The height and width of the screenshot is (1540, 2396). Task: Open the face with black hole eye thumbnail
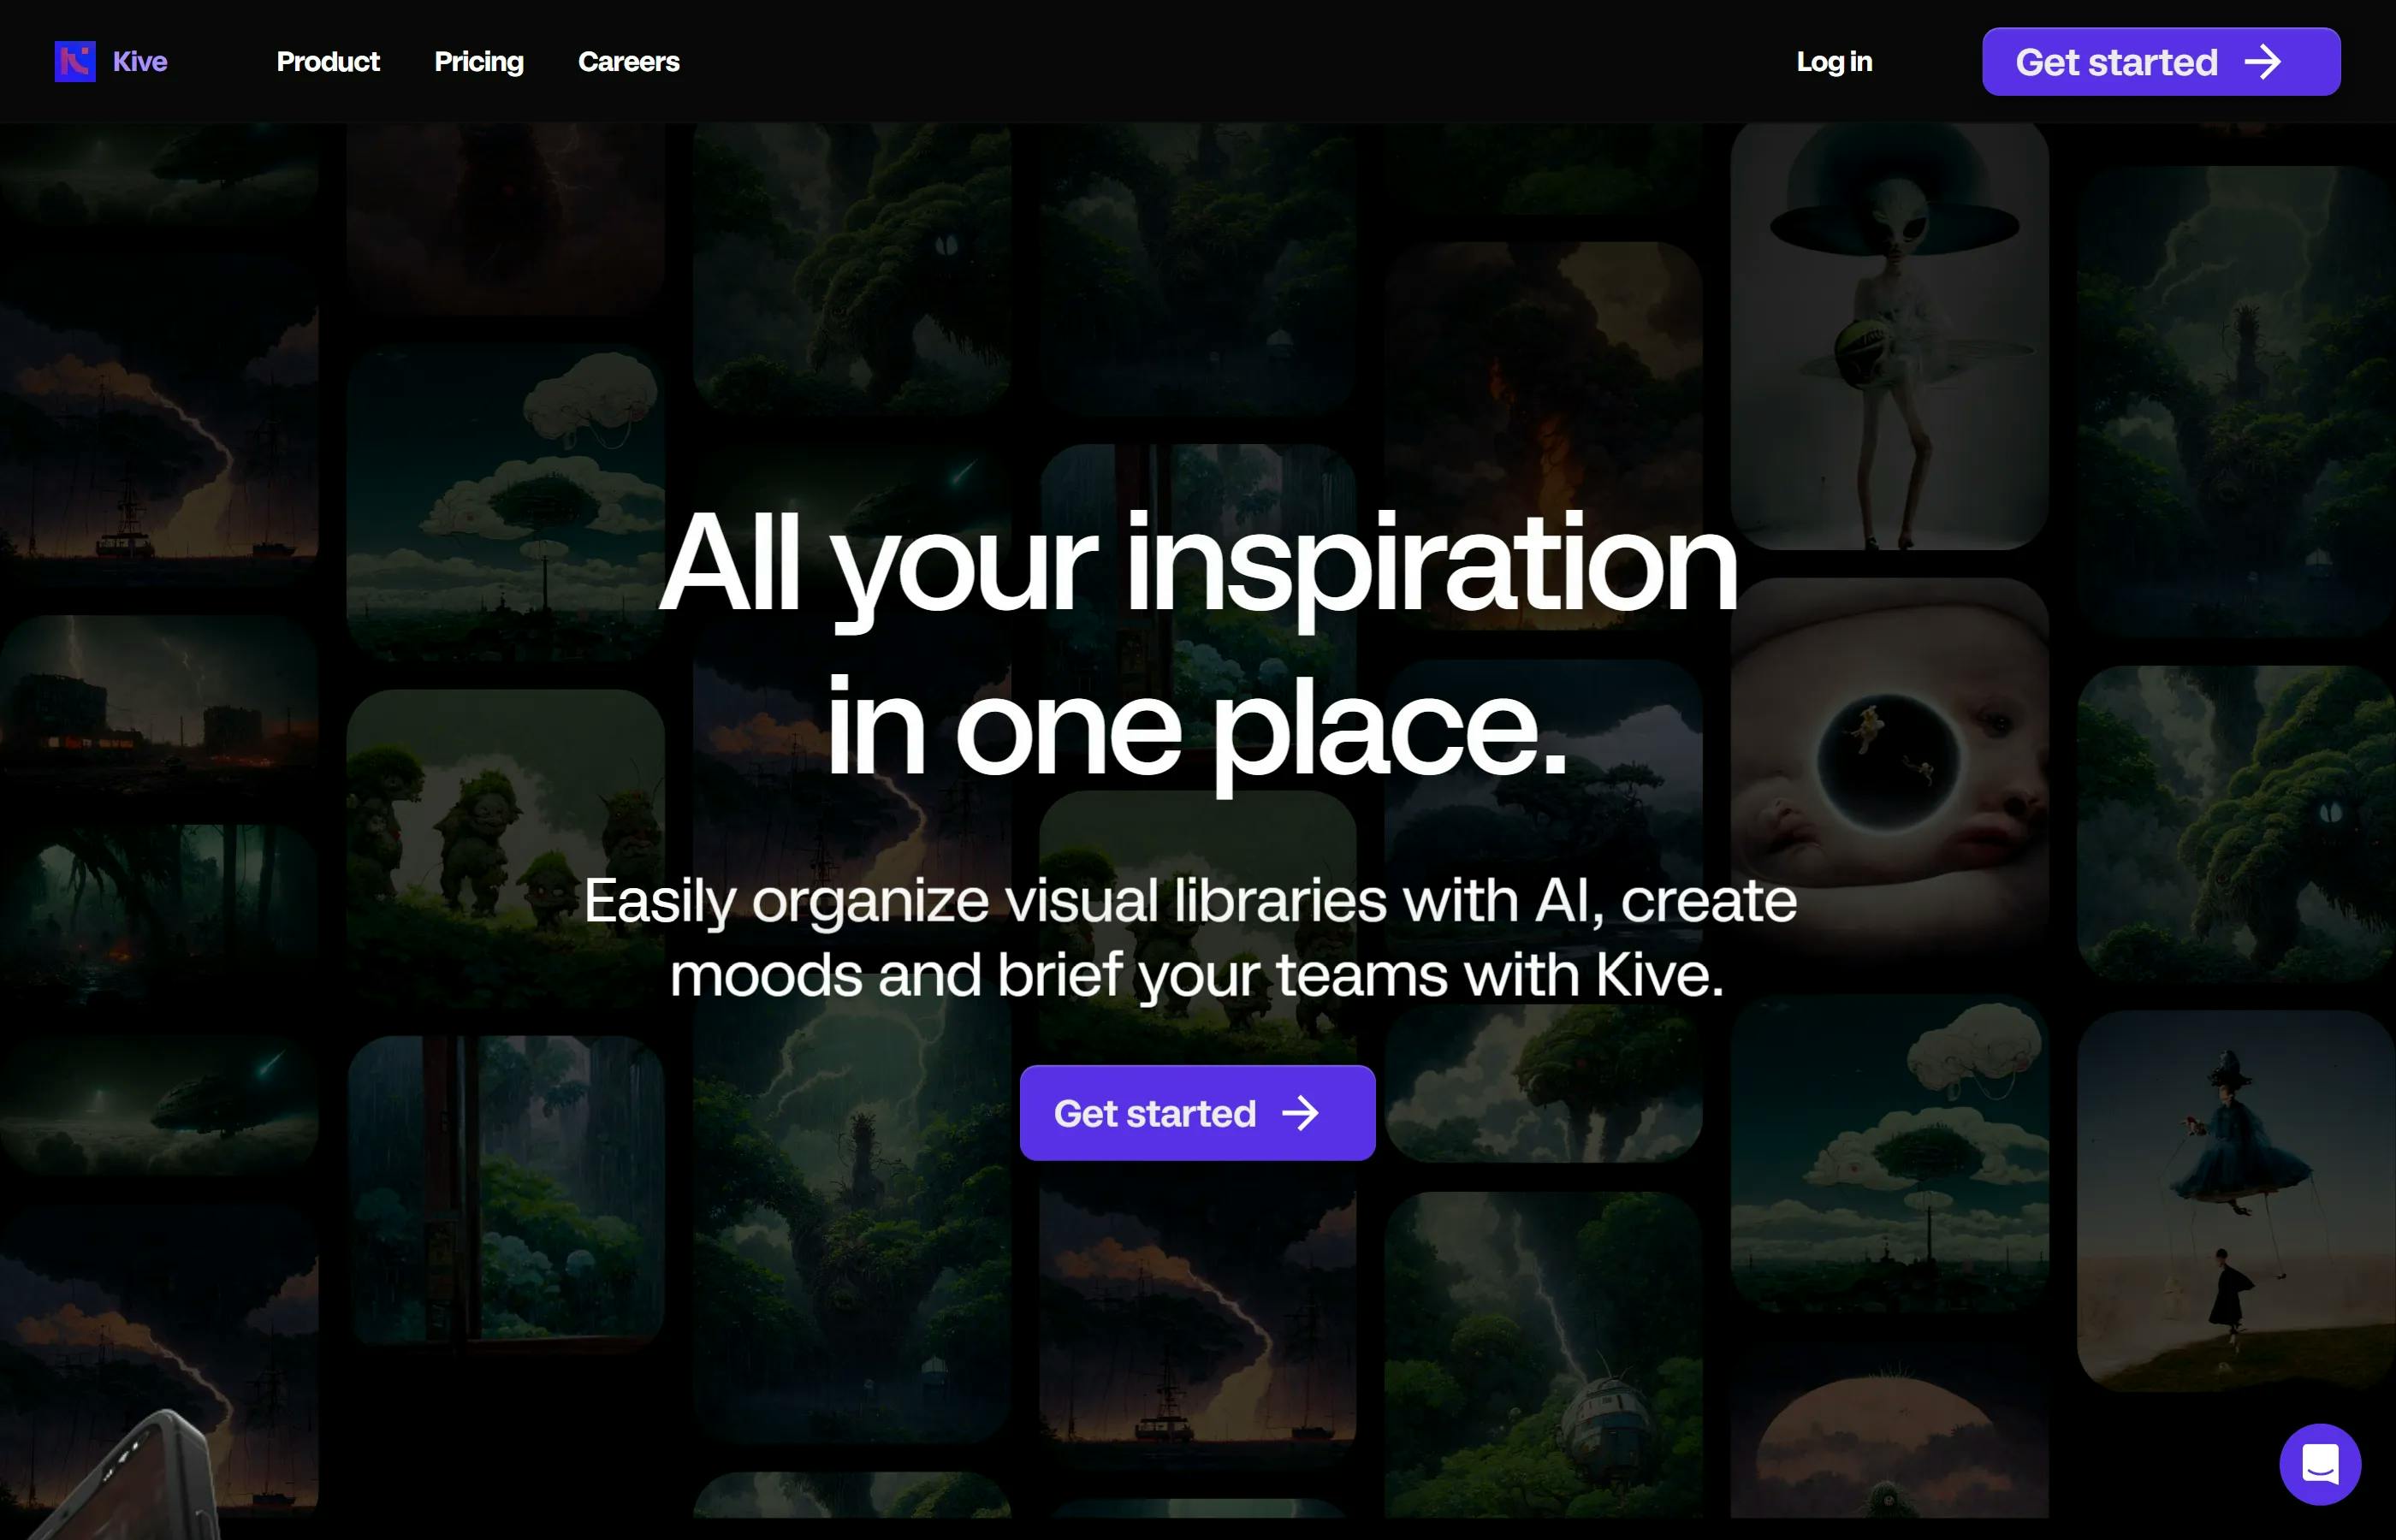point(1889,770)
